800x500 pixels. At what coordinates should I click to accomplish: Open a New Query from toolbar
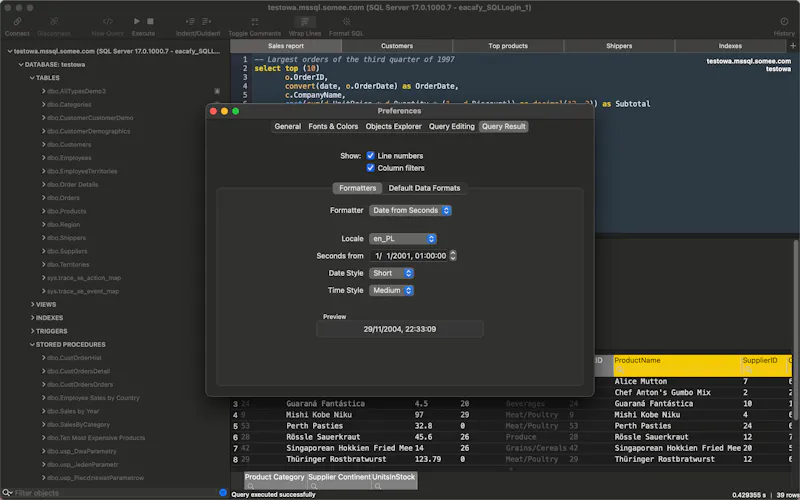coord(108,21)
